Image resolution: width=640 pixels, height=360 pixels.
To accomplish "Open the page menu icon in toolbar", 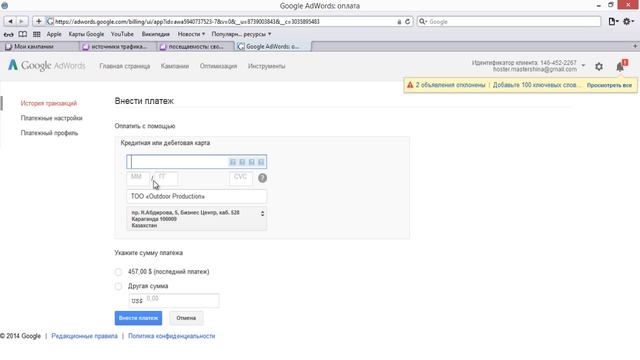I will (613, 22).
